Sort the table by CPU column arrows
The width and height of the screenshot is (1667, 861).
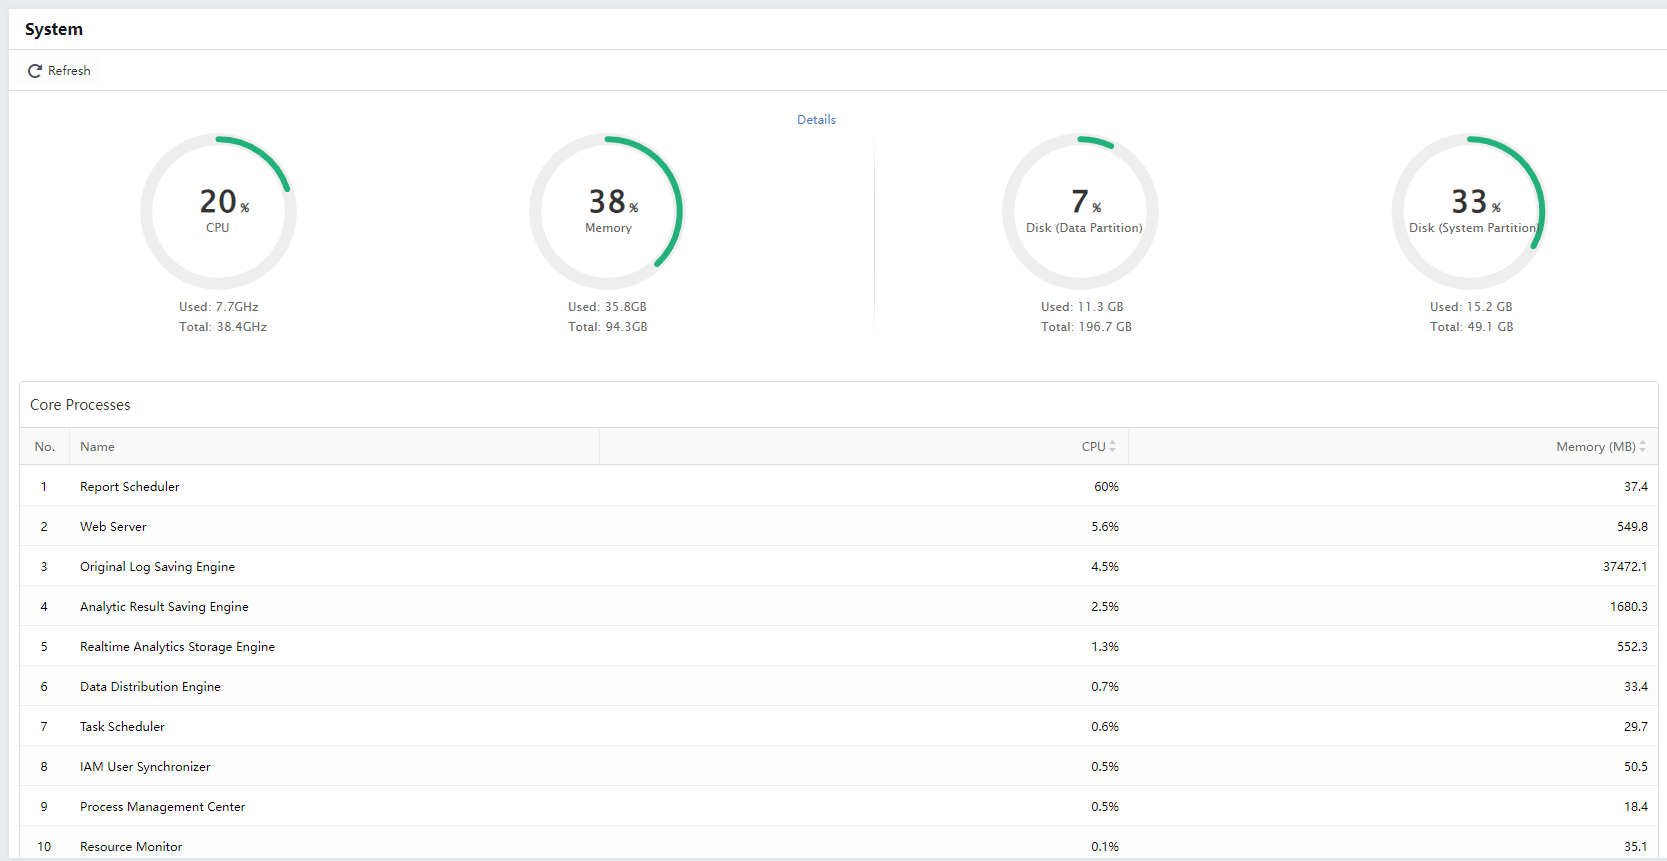click(1112, 447)
